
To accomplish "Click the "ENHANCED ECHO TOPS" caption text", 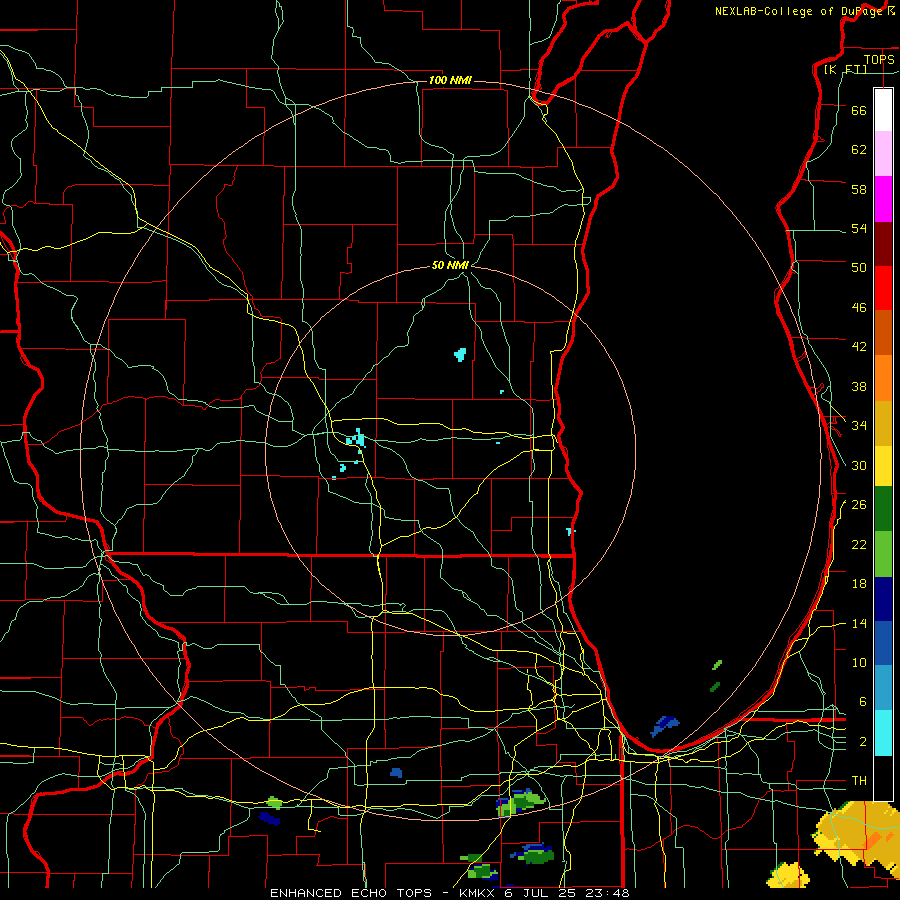I will coord(351,893).
